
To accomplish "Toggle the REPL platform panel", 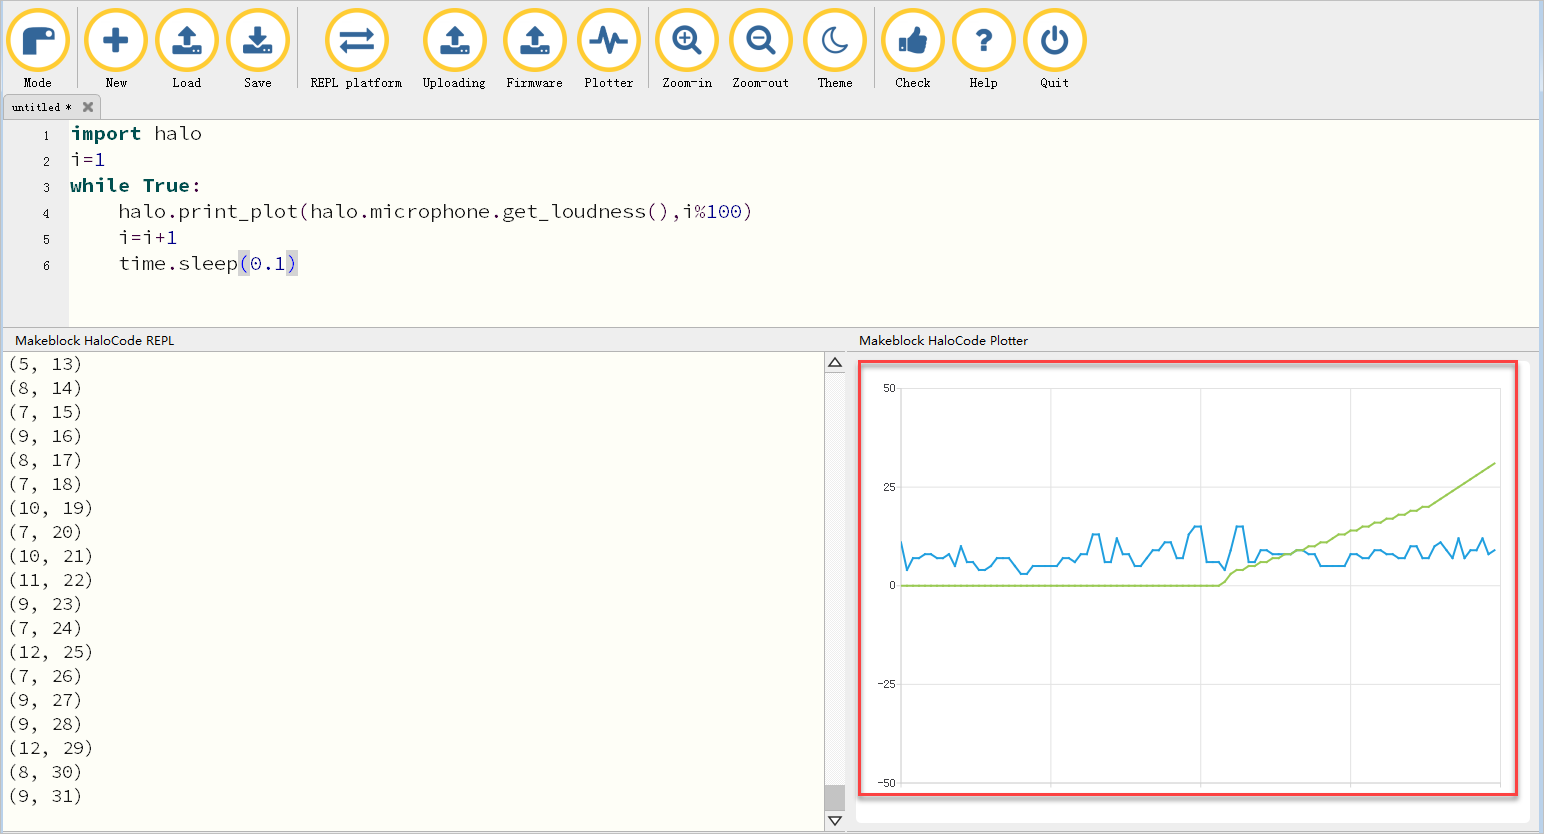I will [x=356, y=41].
